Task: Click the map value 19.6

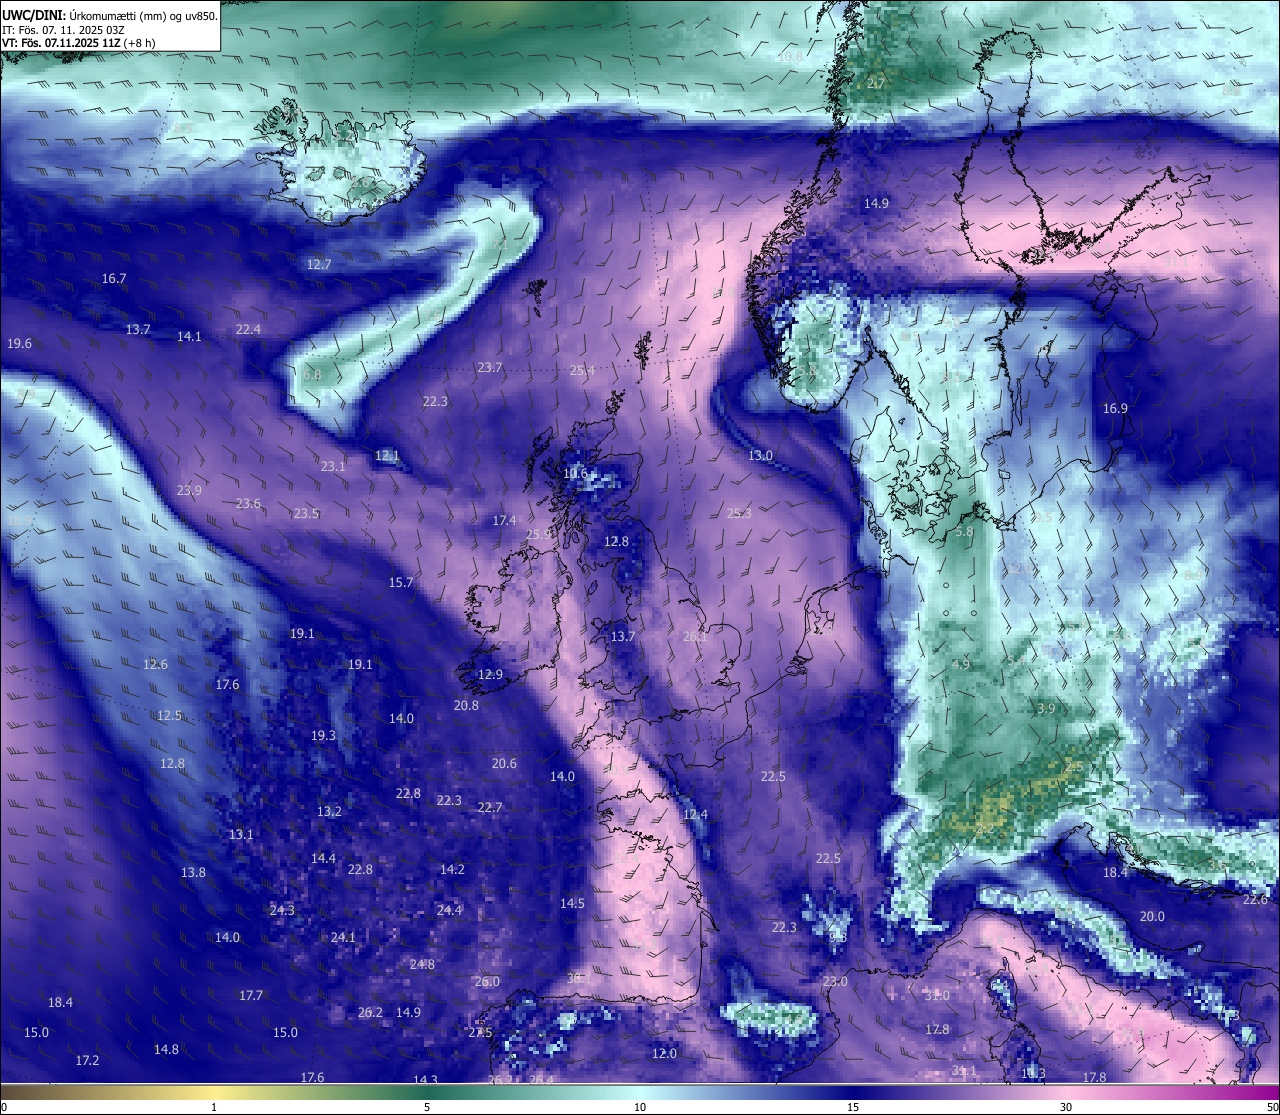Action: point(19,343)
